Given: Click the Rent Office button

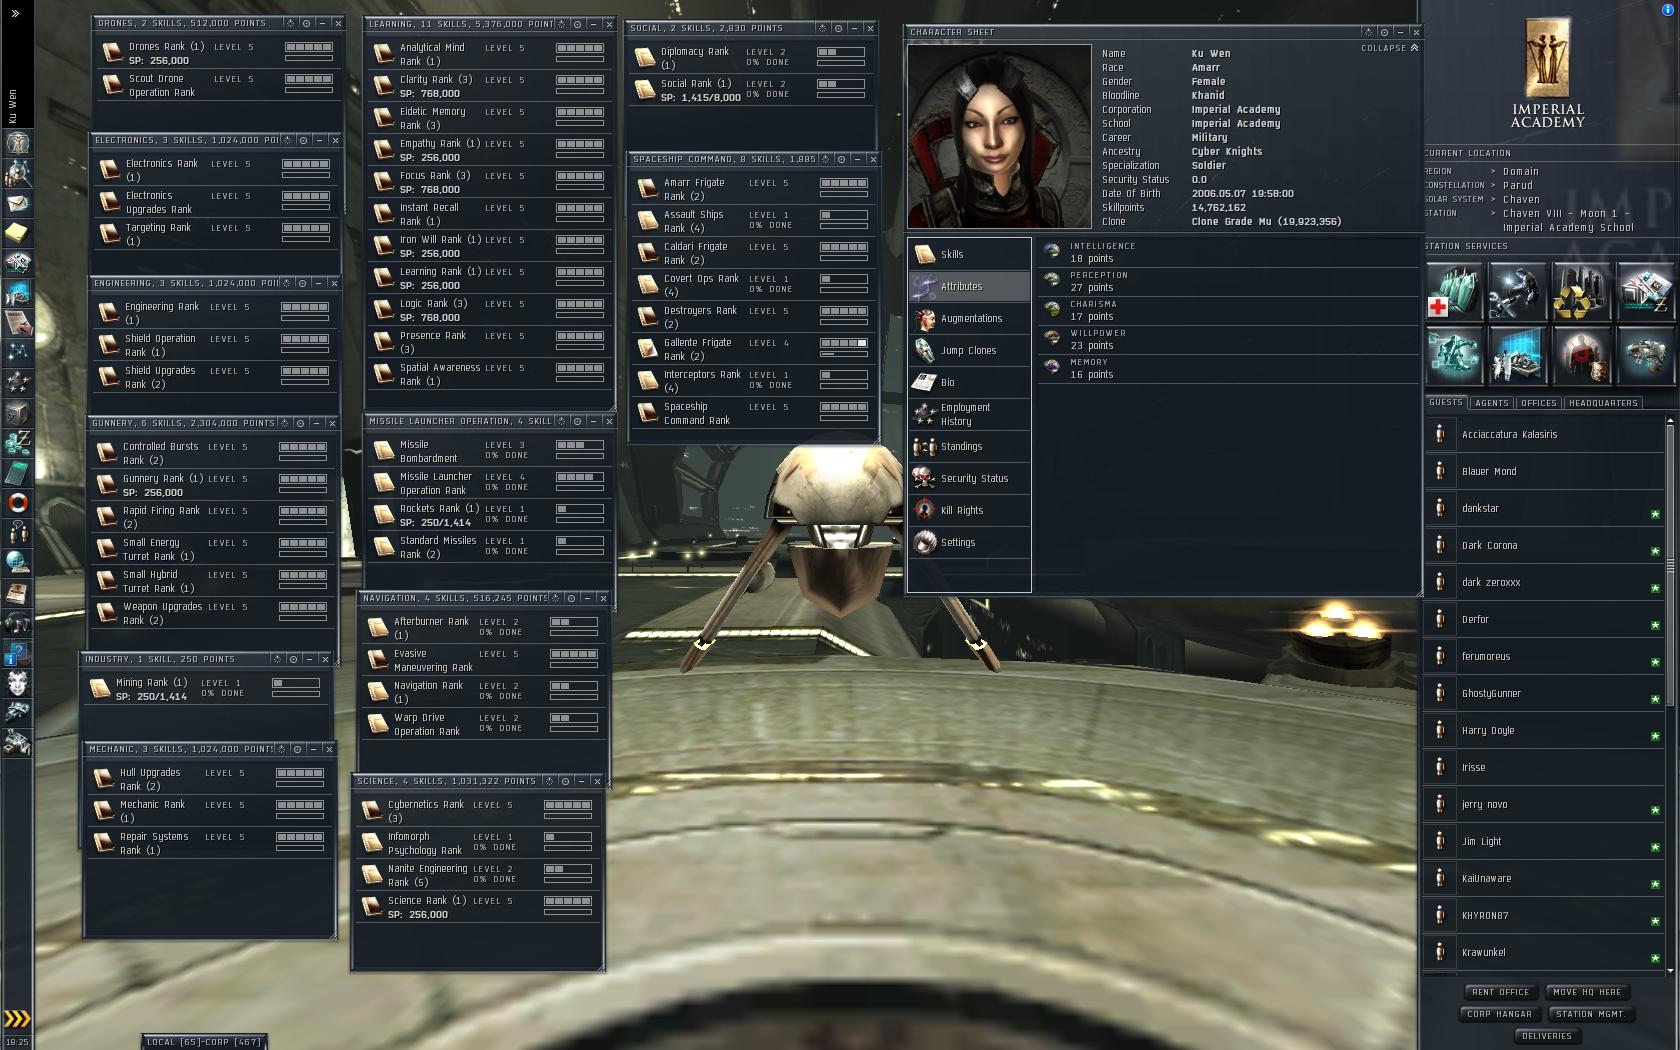Looking at the screenshot, I should point(1500,992).
